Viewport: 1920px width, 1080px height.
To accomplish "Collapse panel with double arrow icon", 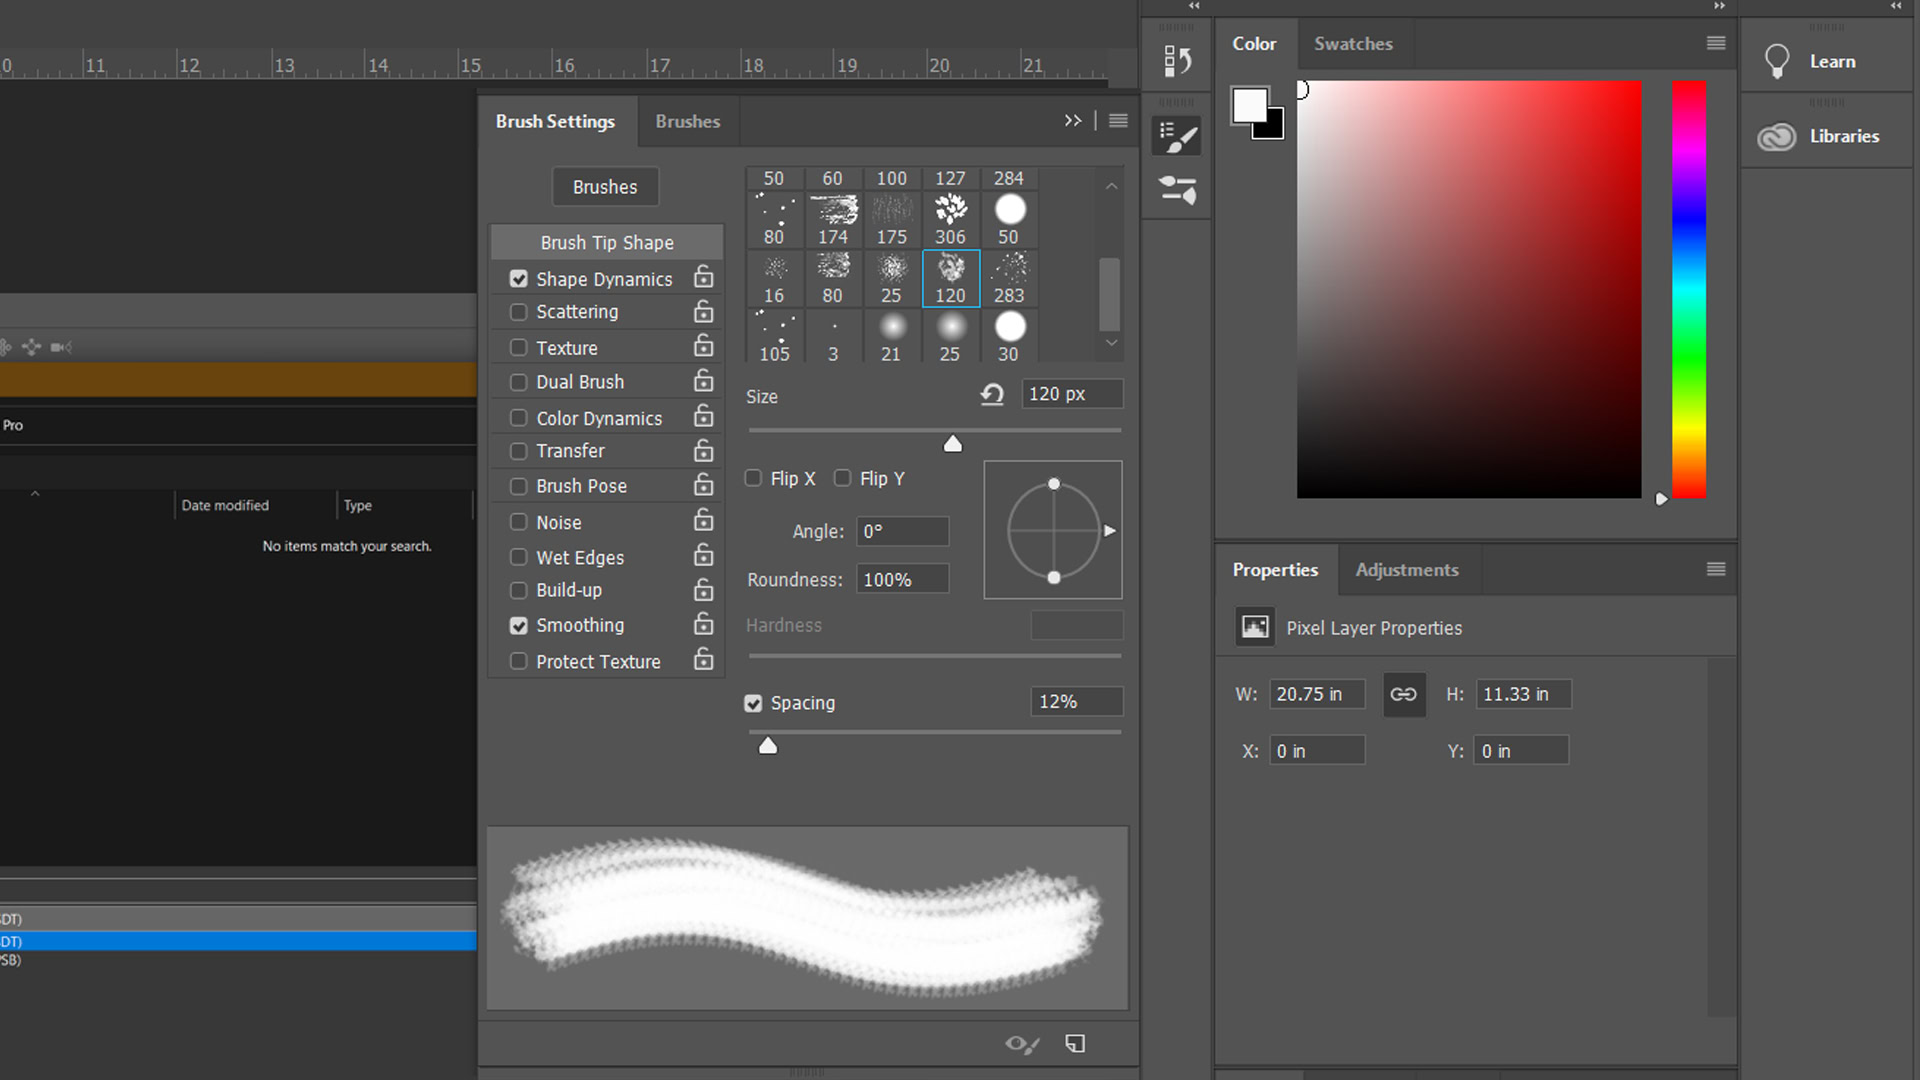I will (1072, 121).
